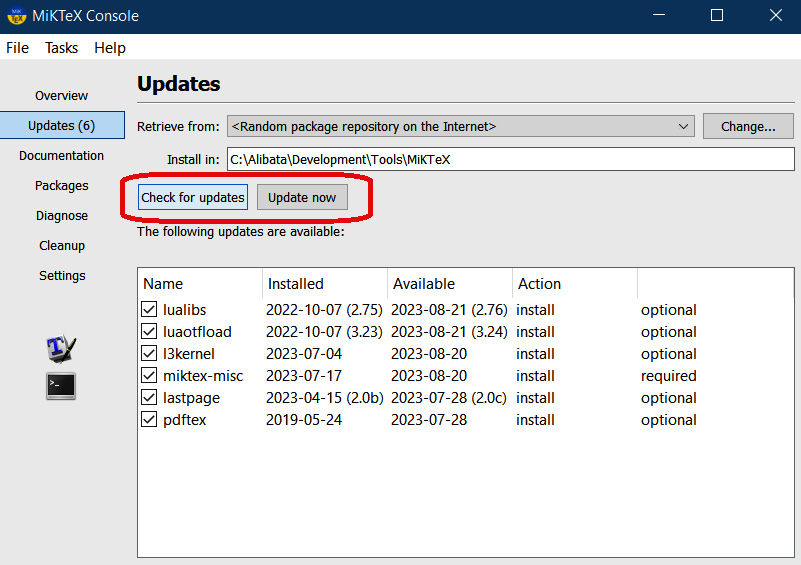
Task: Go to the Overview page
Action: tap(61, 96)
